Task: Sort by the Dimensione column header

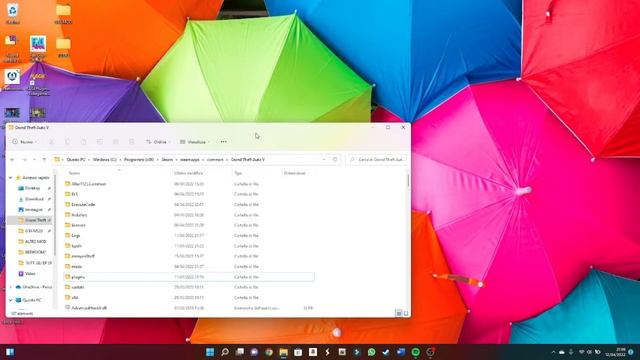Action: coord(295,173)
